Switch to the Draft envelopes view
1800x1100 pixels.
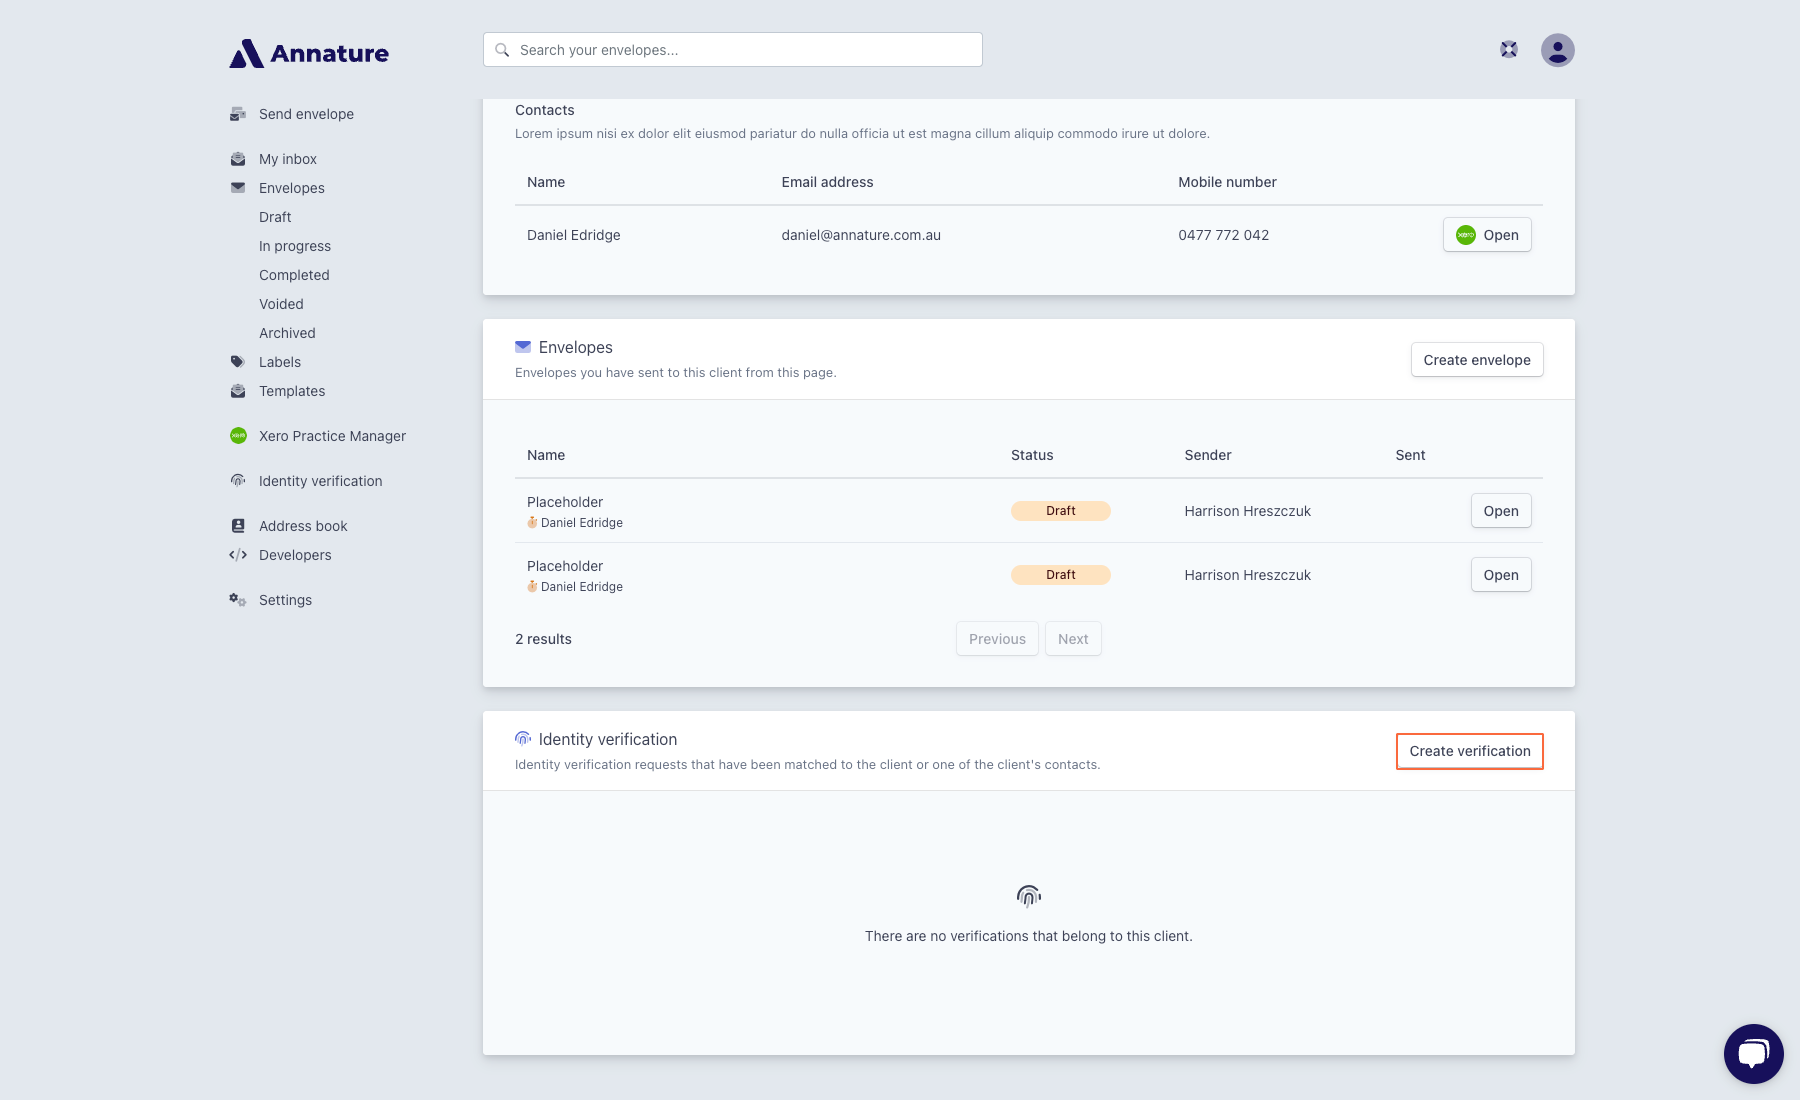pos(274,217)
